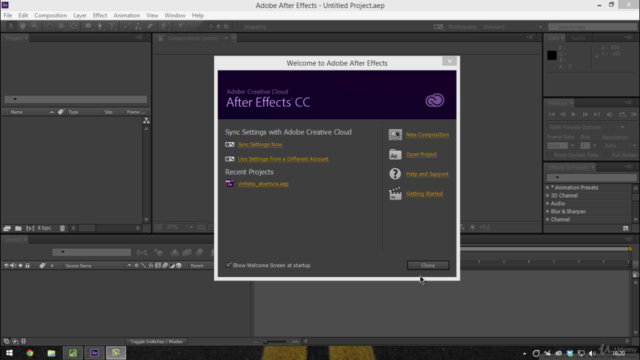
Task: Open the Composition menu
Action: [51, 15]
